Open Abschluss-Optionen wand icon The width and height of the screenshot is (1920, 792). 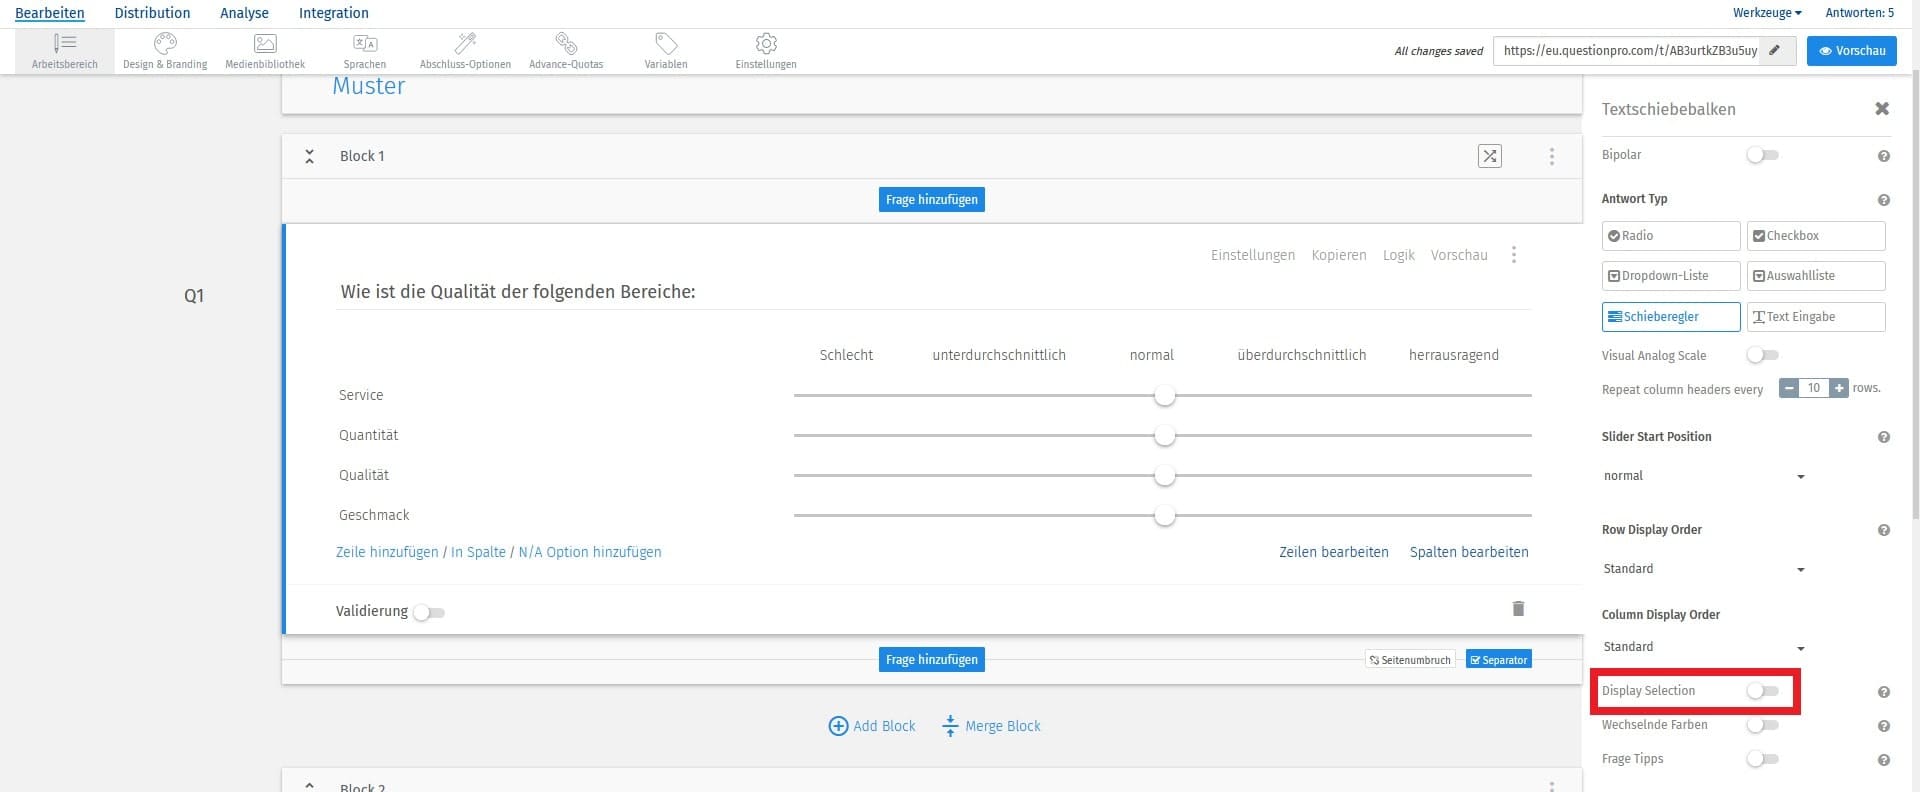[x=465, y=43]
